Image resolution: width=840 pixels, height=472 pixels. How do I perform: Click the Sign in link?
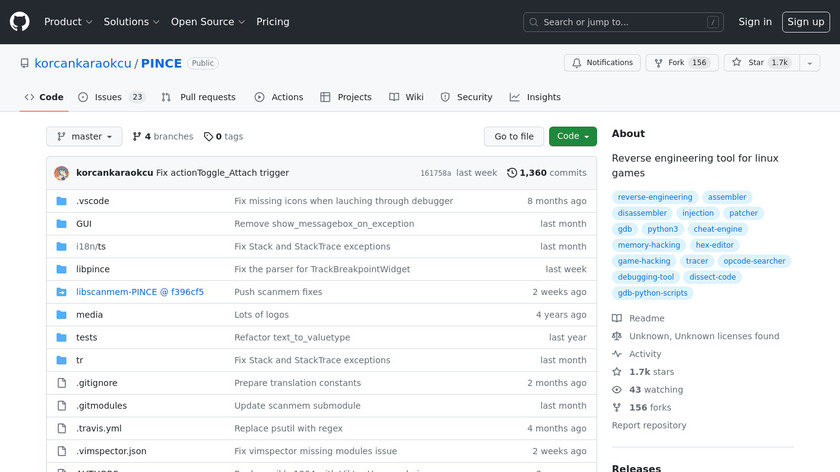coord(755,22)
